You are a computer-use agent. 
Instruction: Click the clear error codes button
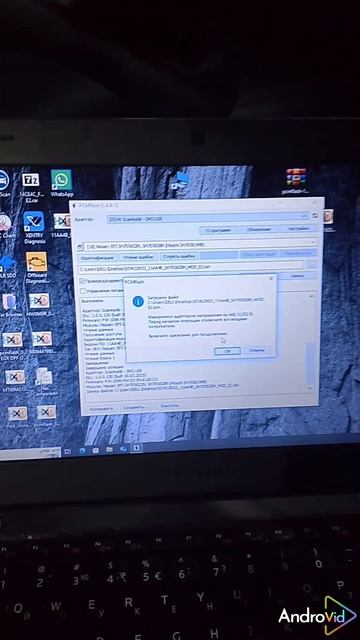(179, 256)
